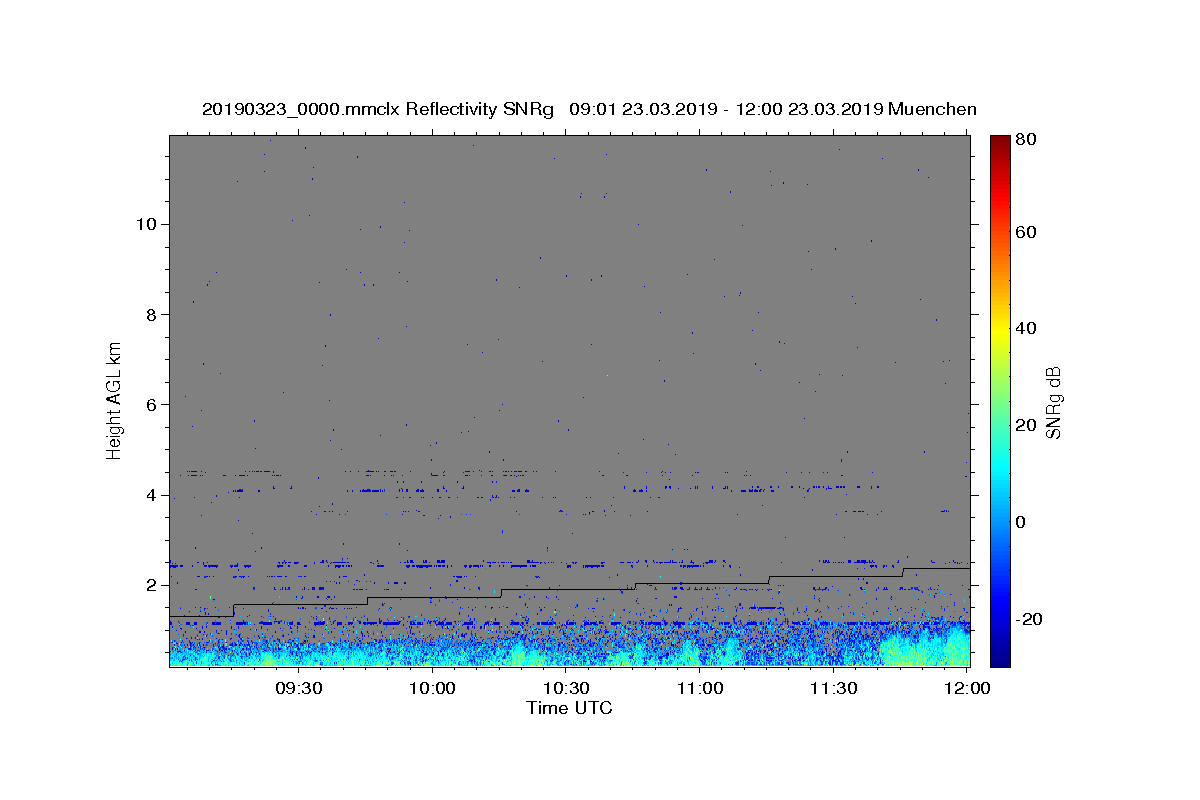Click the 'Height AGL km' y-axis label
This screenshot has height=800, width=1200.
coord(115,401)
